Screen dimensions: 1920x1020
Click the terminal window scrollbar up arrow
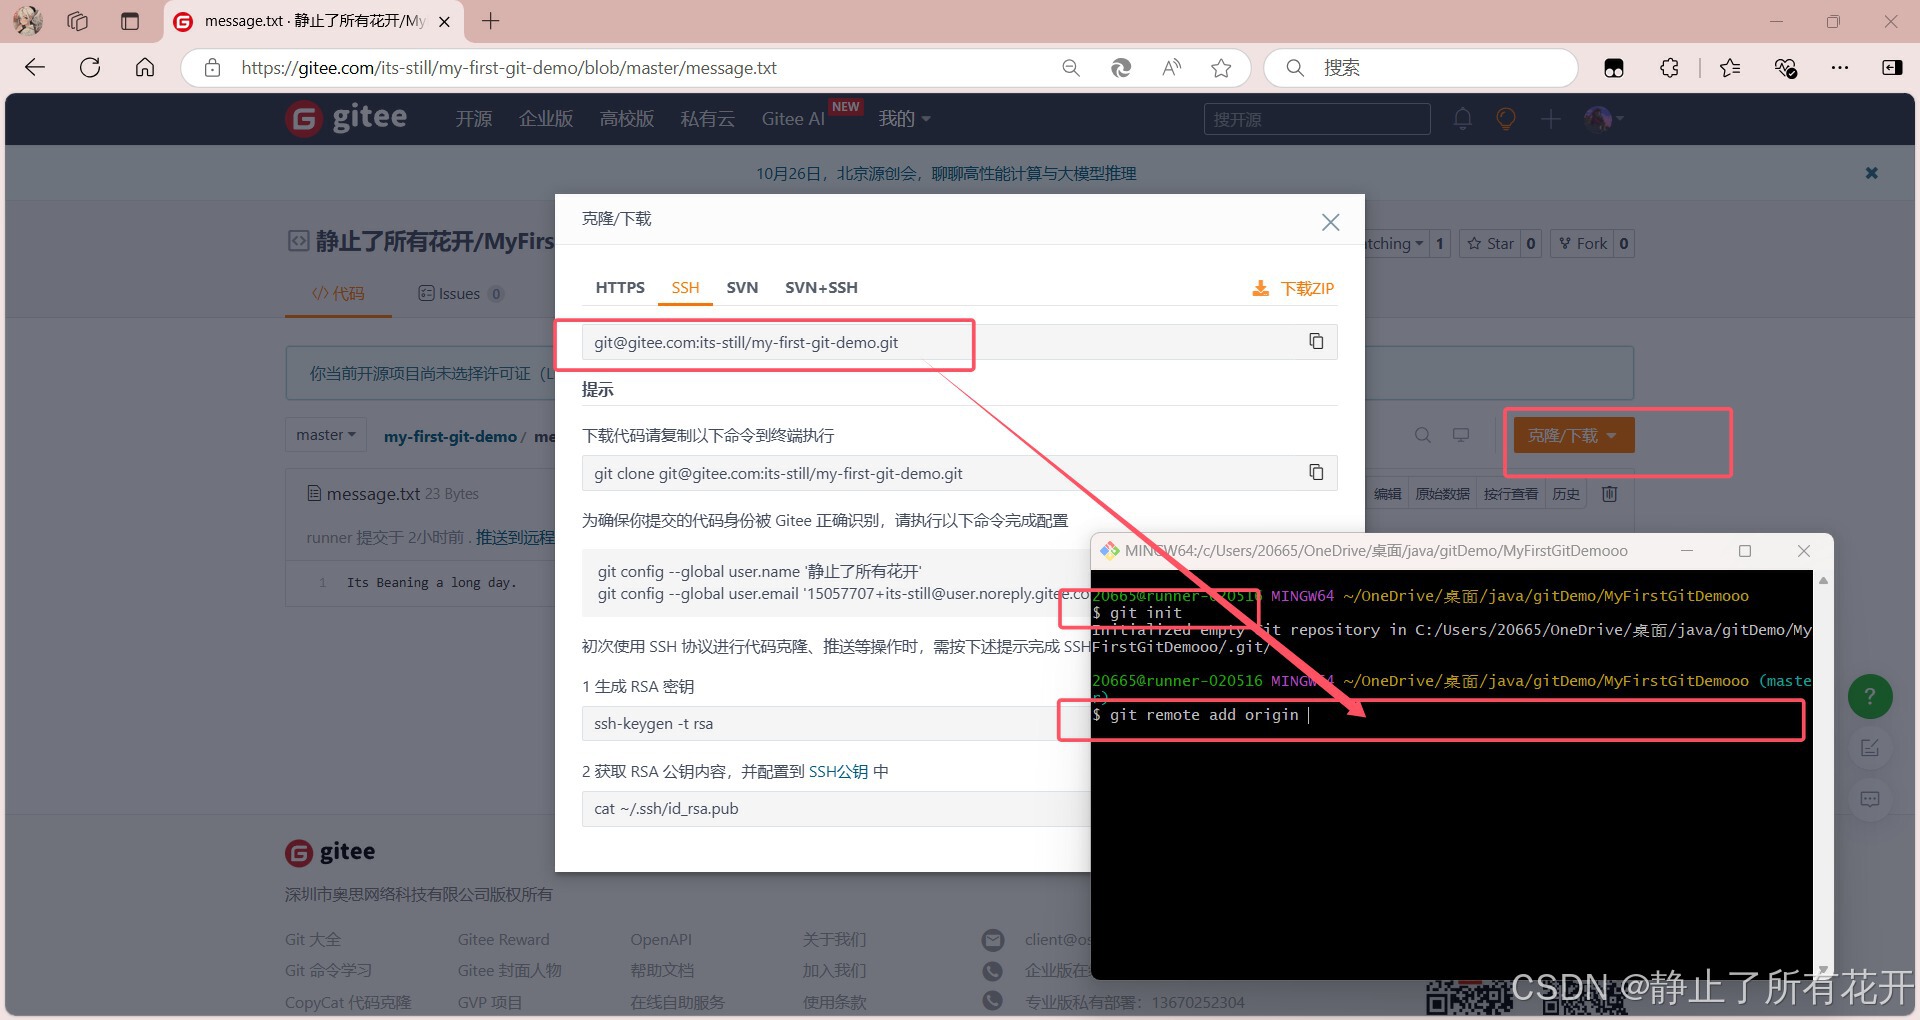(1823, 581)
